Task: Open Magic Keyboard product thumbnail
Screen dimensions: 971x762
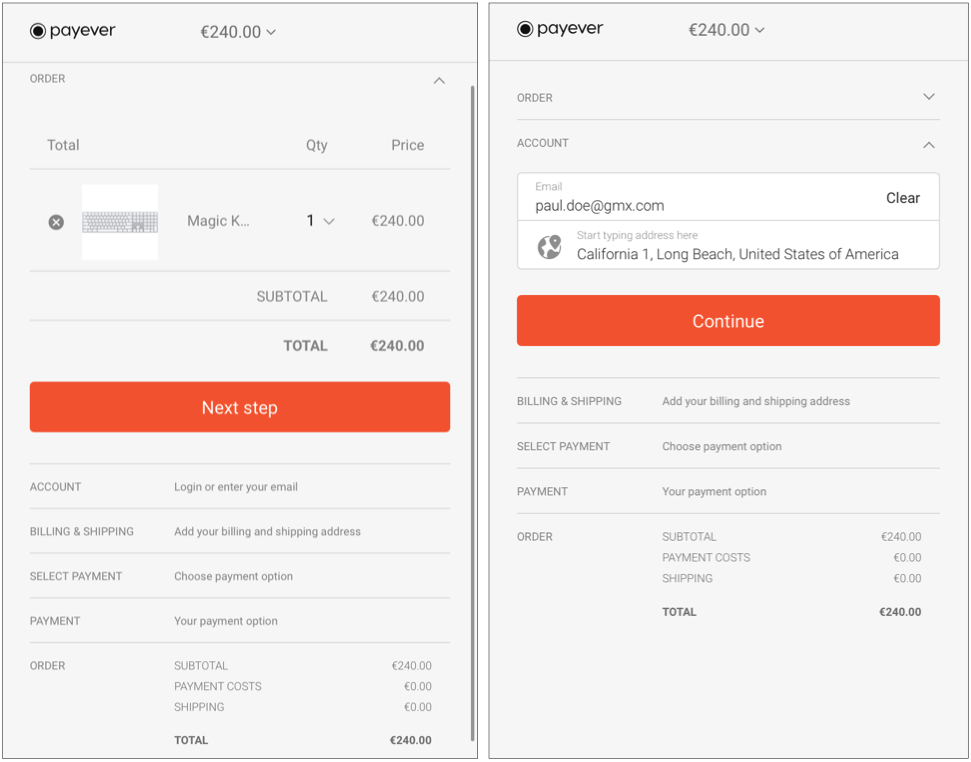Action: tap(120, 222)
